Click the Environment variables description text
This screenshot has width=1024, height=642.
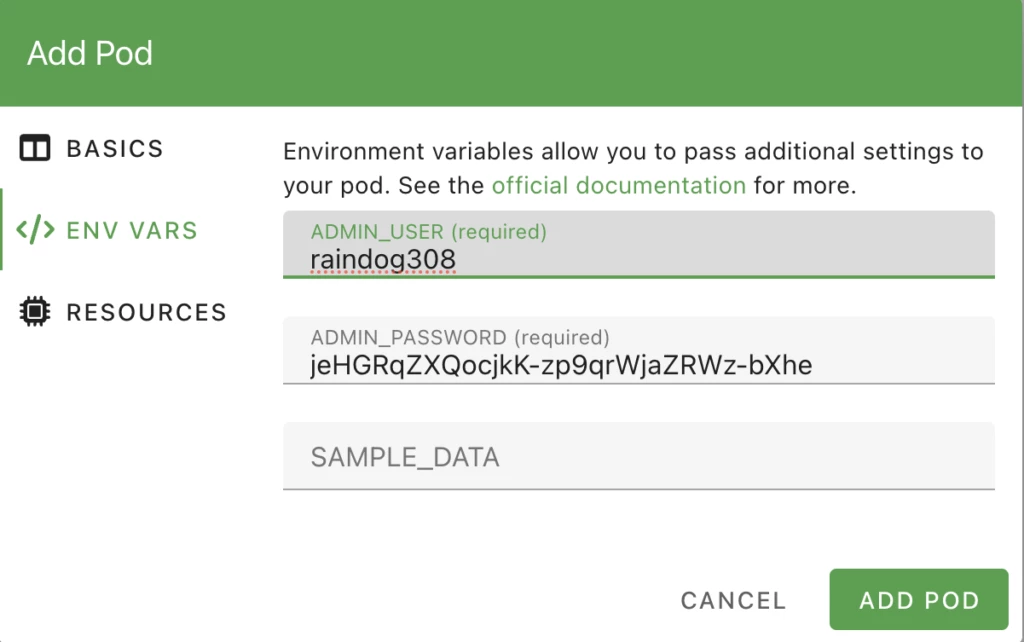point(632,153)
